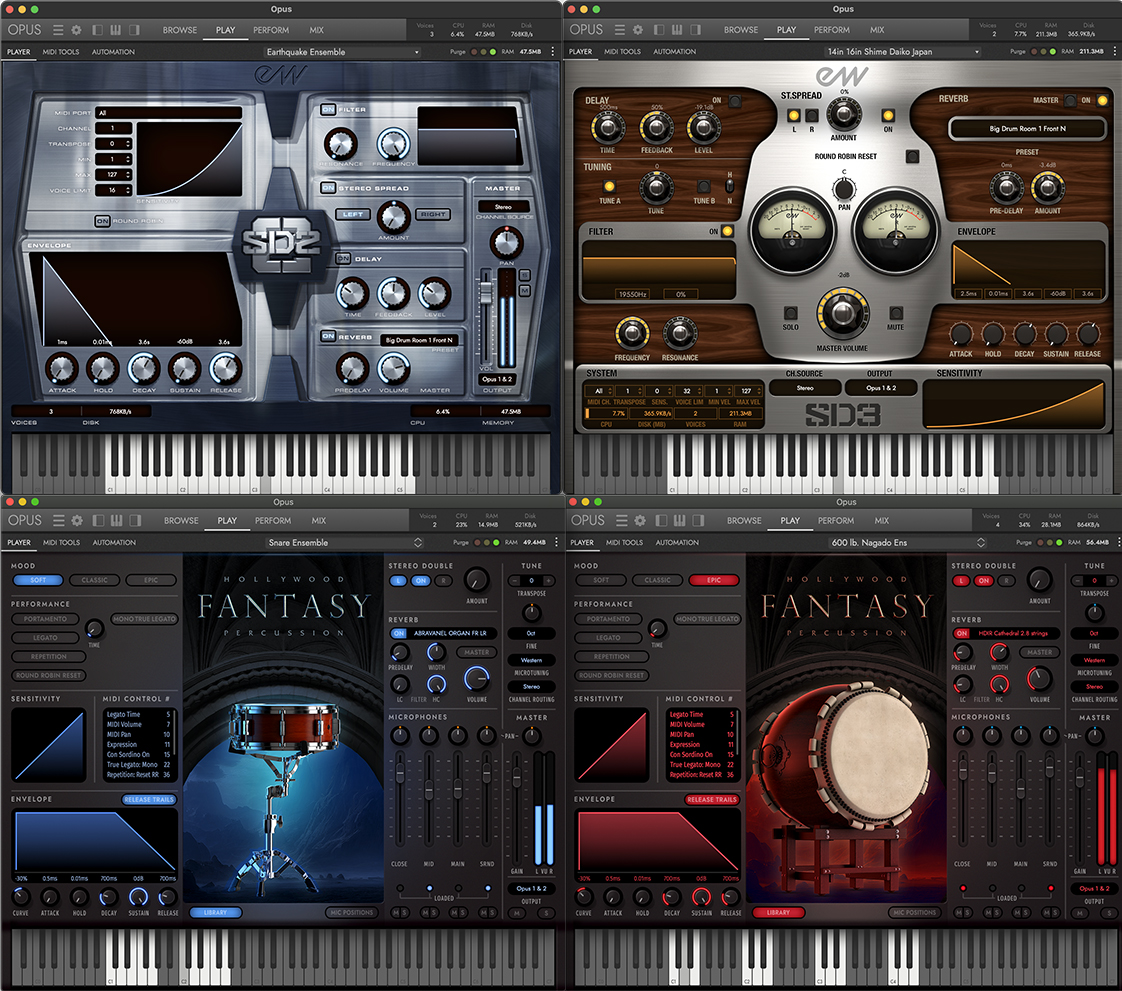
Task: Toggle Filter ON switch in SD2 panel
Action: click(x=328, y=109)
